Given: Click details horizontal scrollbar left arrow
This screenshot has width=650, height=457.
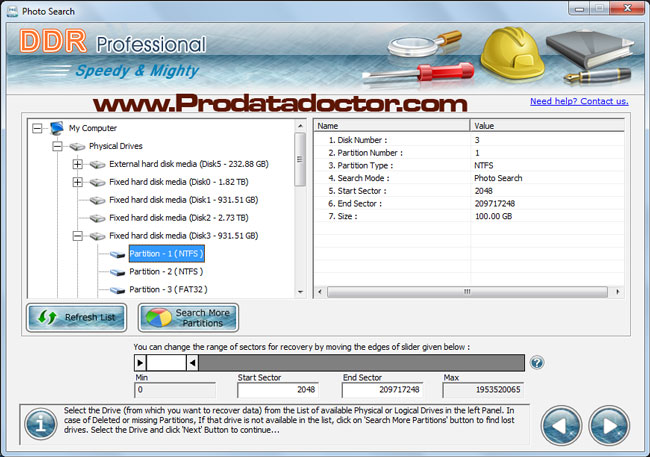Looking at the screenshot, I should pyautogui.click(x=320, y=292).
